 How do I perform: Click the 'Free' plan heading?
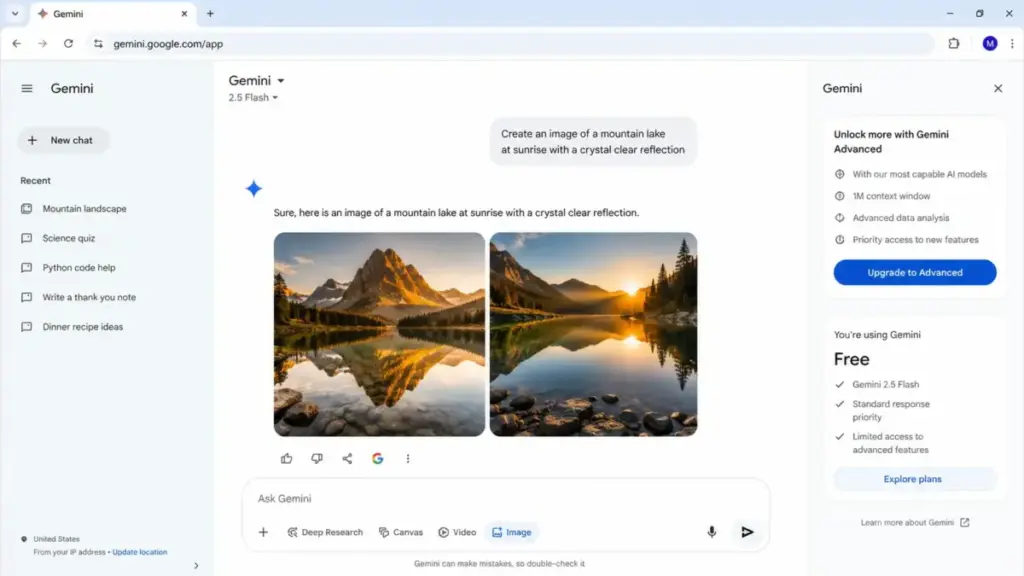[852, 359]
